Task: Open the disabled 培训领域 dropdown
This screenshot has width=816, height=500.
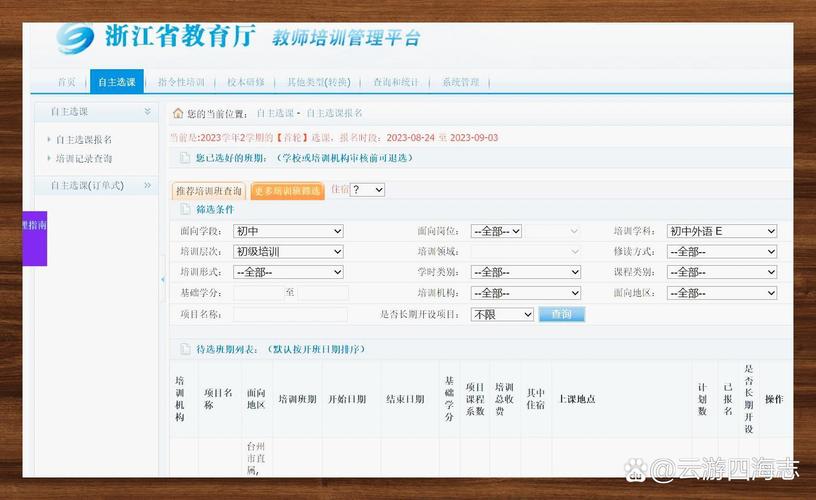Action: 526,251
